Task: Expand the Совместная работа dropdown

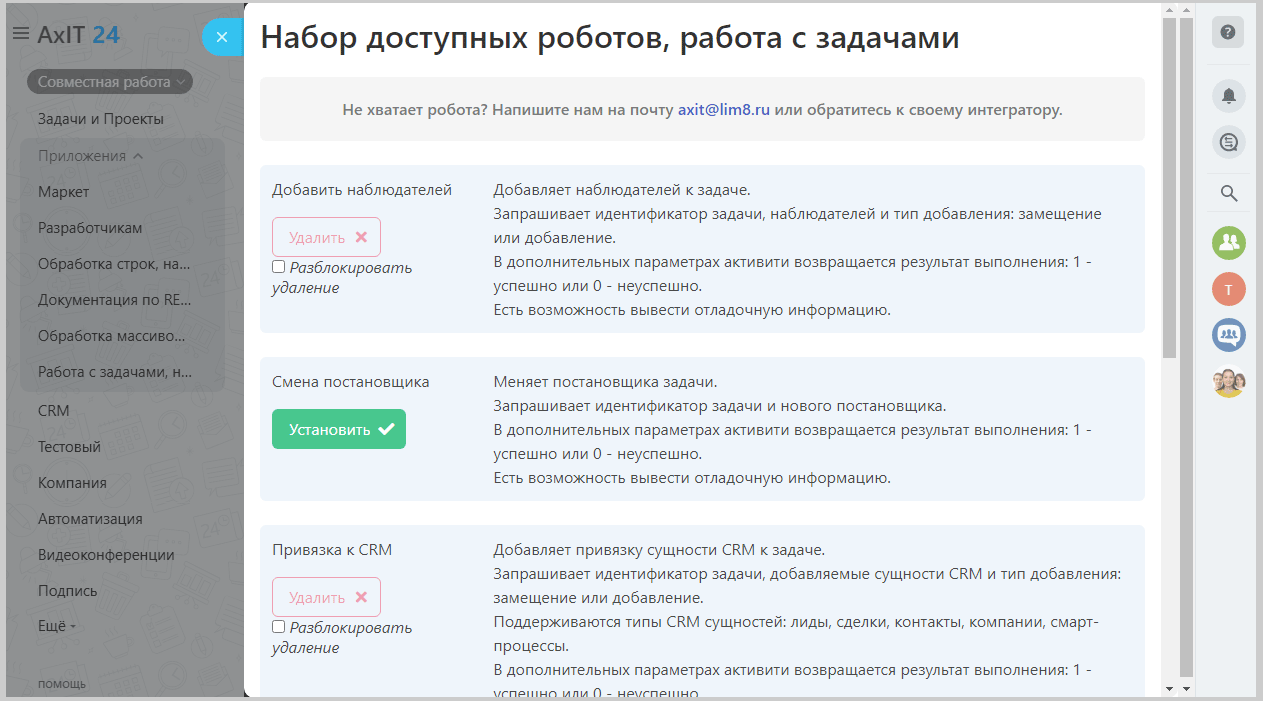Action: click(110, 82)
